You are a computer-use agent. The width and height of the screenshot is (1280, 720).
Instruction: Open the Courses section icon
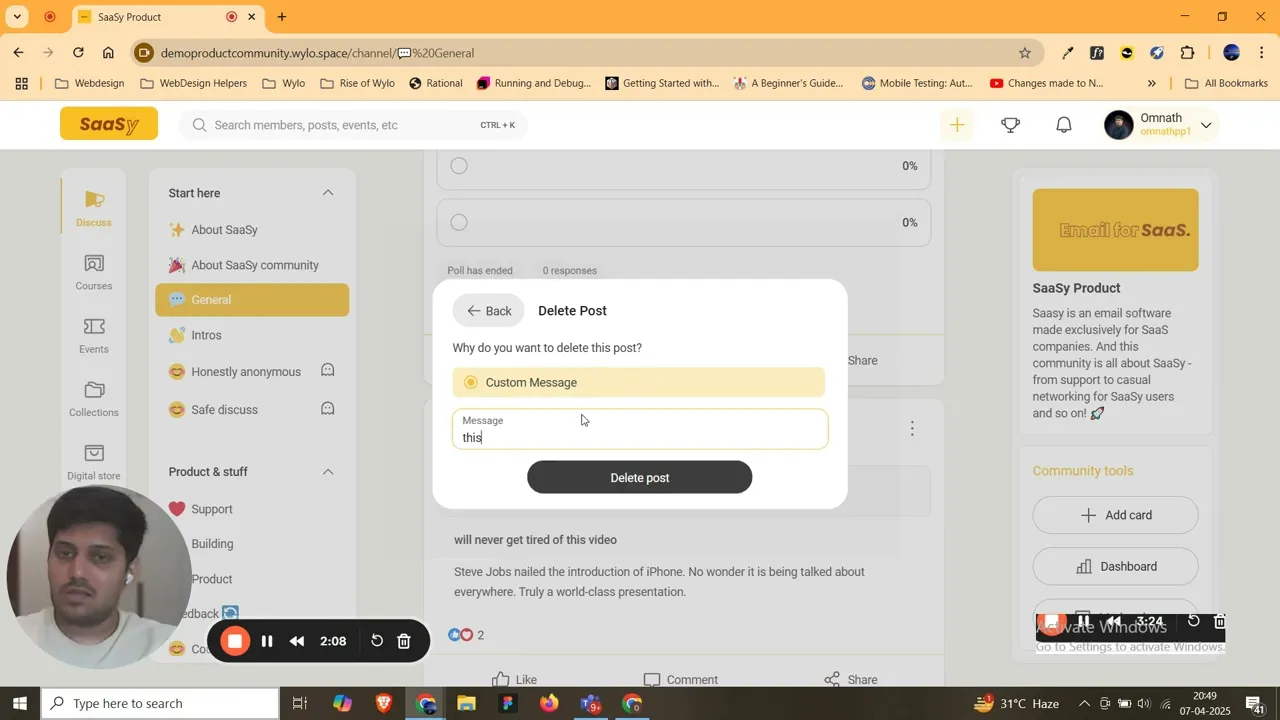94,264
